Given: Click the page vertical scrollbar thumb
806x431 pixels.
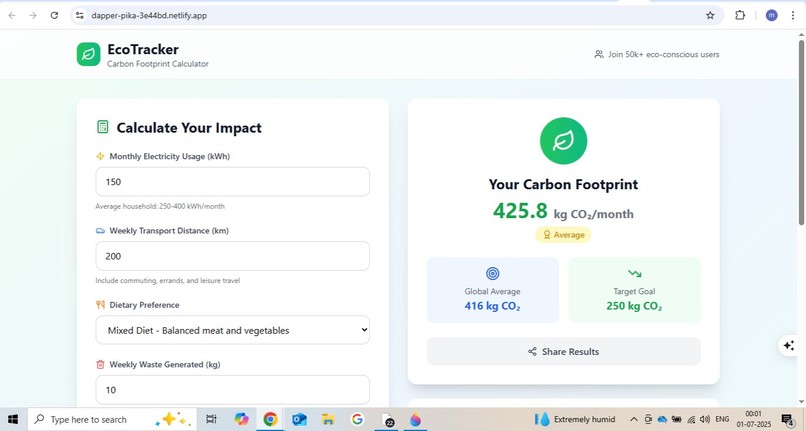Looking at the screenshot, I should pos(801,131).
